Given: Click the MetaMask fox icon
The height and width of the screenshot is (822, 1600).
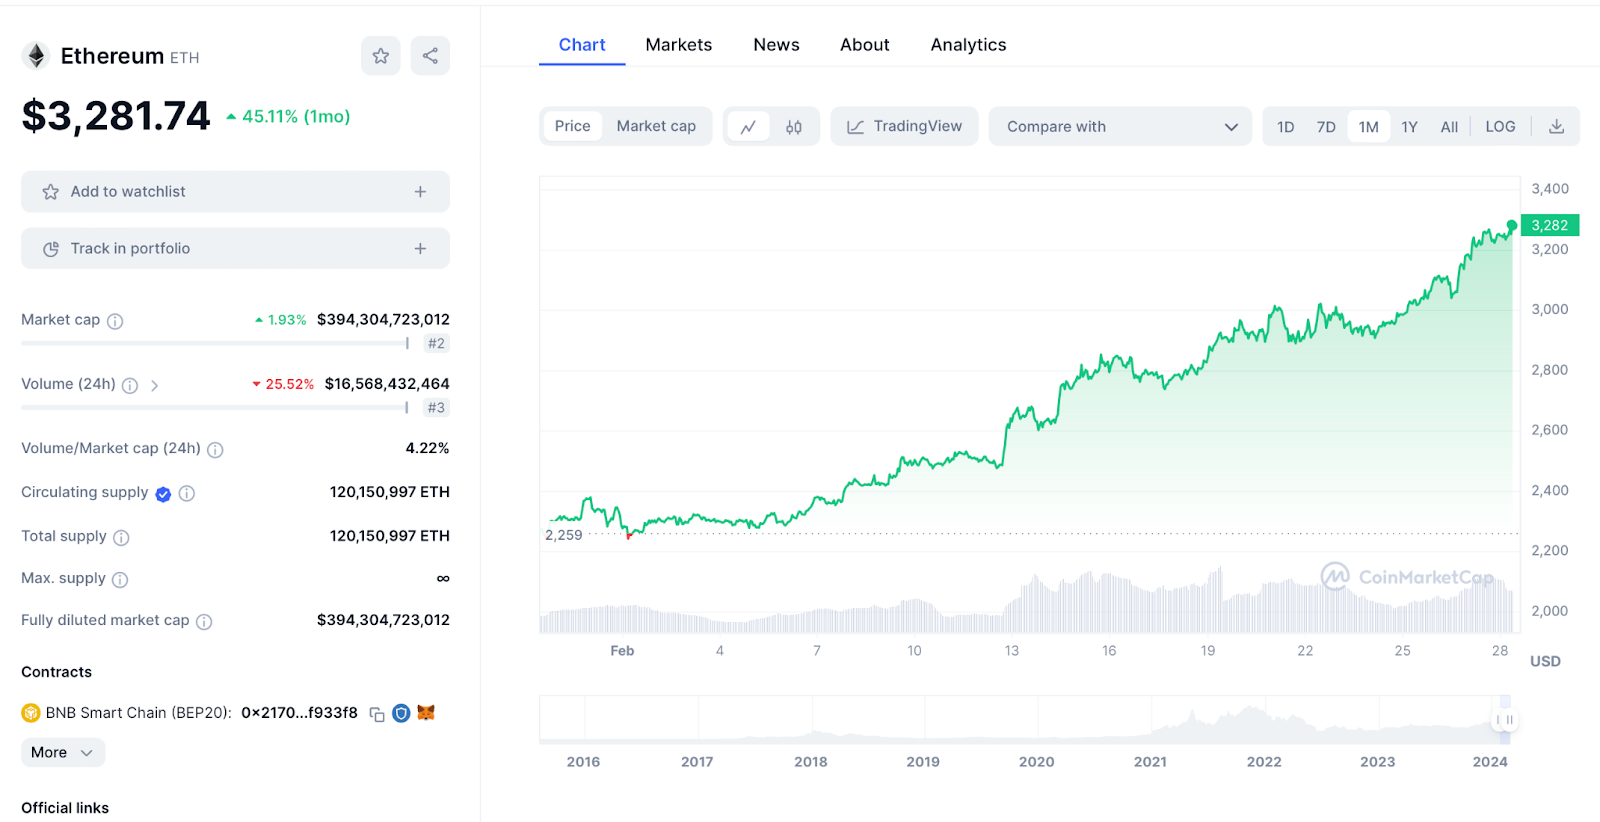Looking at the screenshot, I should pyautogui.click(x=426, y=713).
